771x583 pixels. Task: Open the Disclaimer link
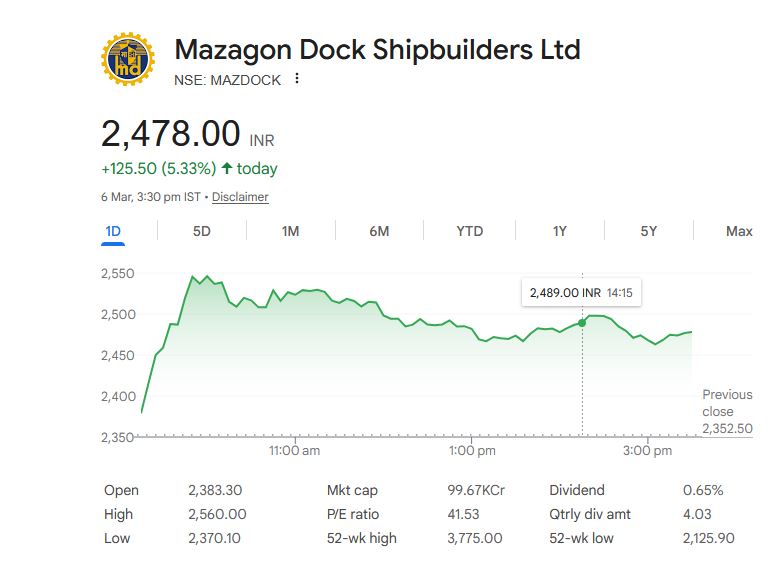tap(240, 197)
